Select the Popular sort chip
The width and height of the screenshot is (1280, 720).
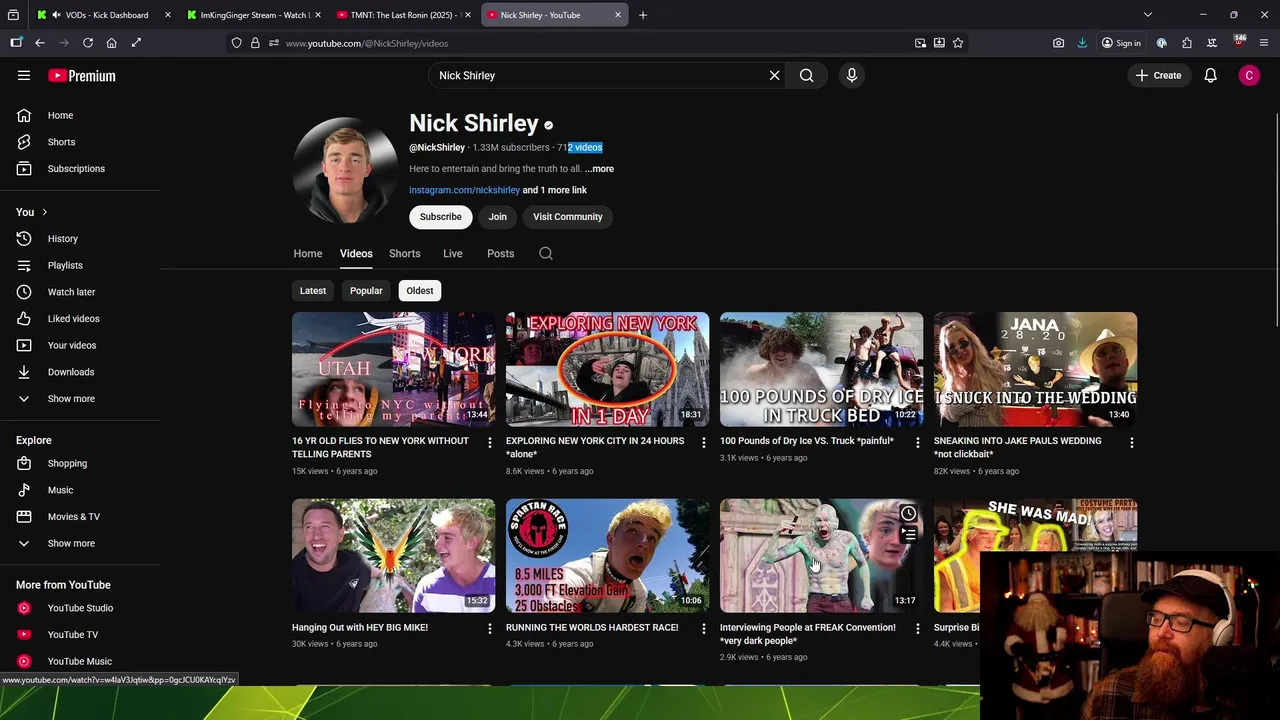point(366,290)
